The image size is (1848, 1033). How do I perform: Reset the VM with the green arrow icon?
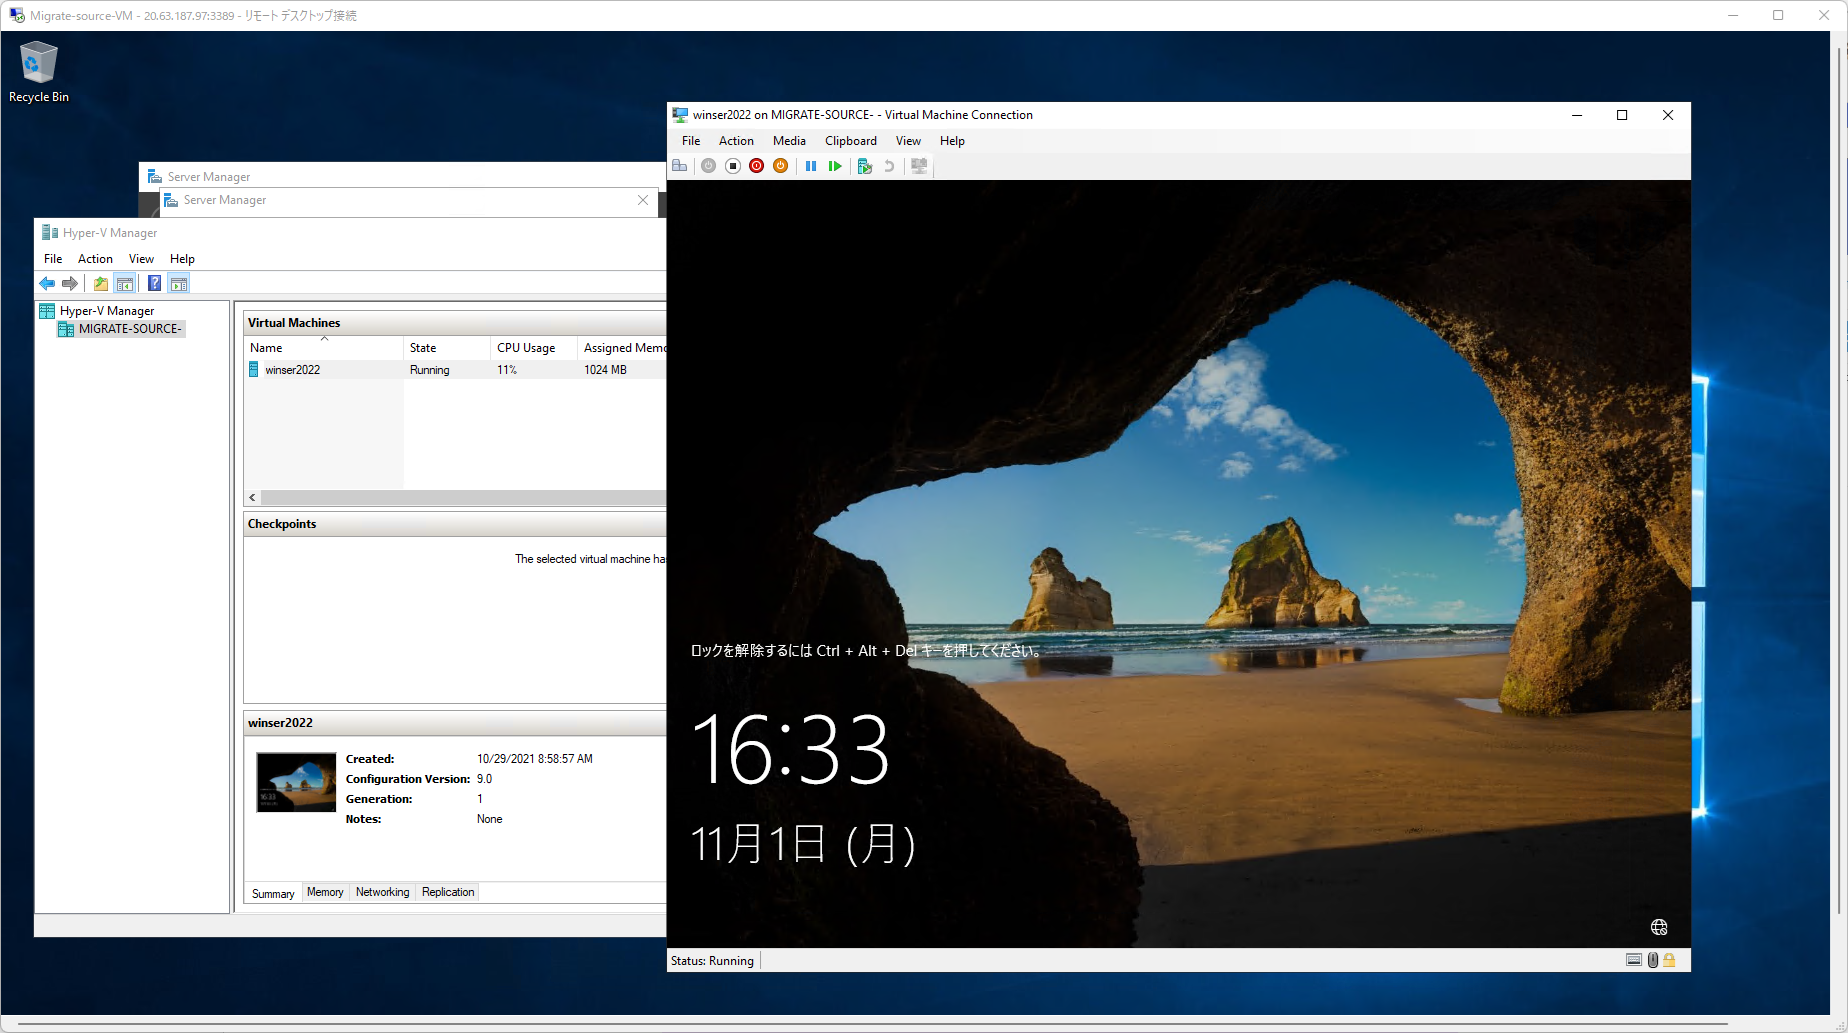(835, 166)
